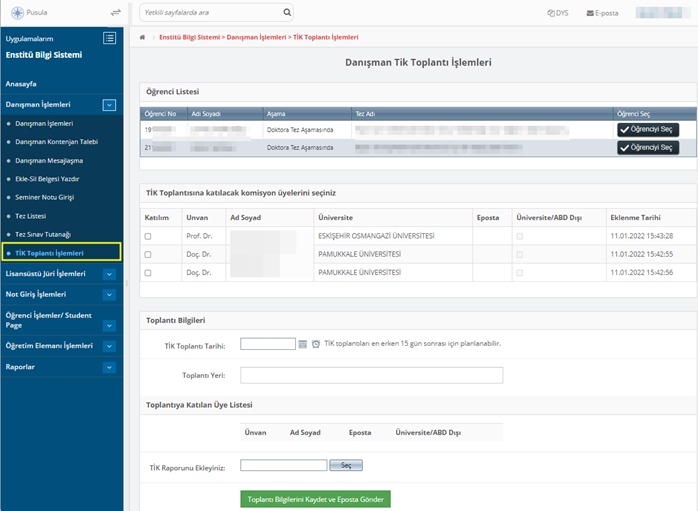The image size is (698, 511).
Task: Open Anasayfa in the sidebar
Action: point(21,84)
